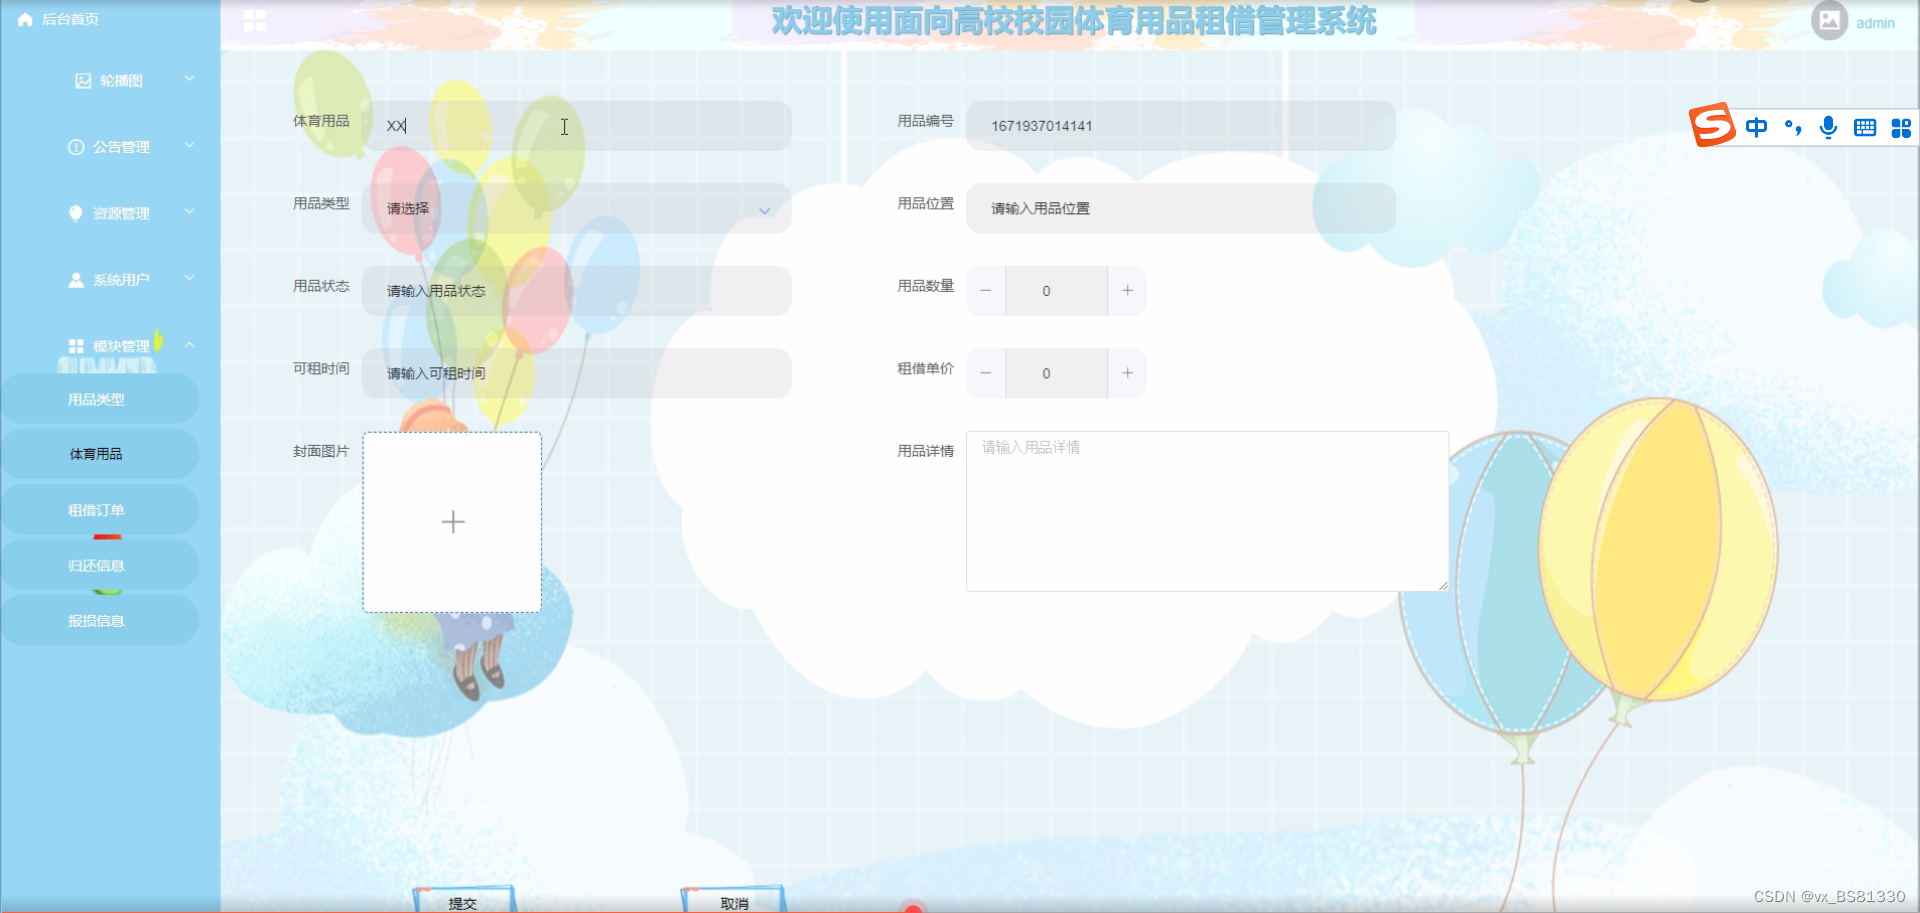Open the 体育用品 submenu item

click(x=100, y=454)
